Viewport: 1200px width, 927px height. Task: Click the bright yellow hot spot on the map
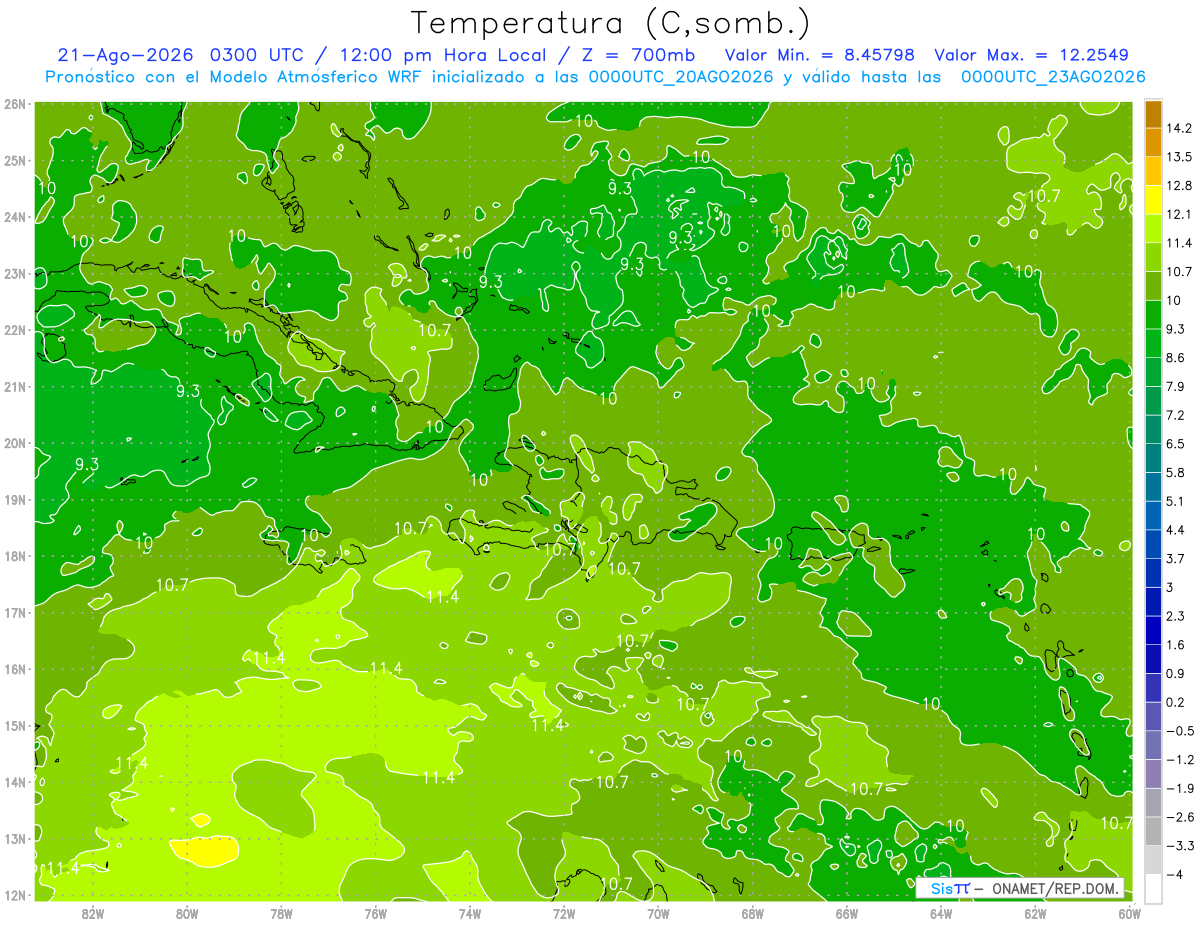pyautogui.click(x=206, y=850)
